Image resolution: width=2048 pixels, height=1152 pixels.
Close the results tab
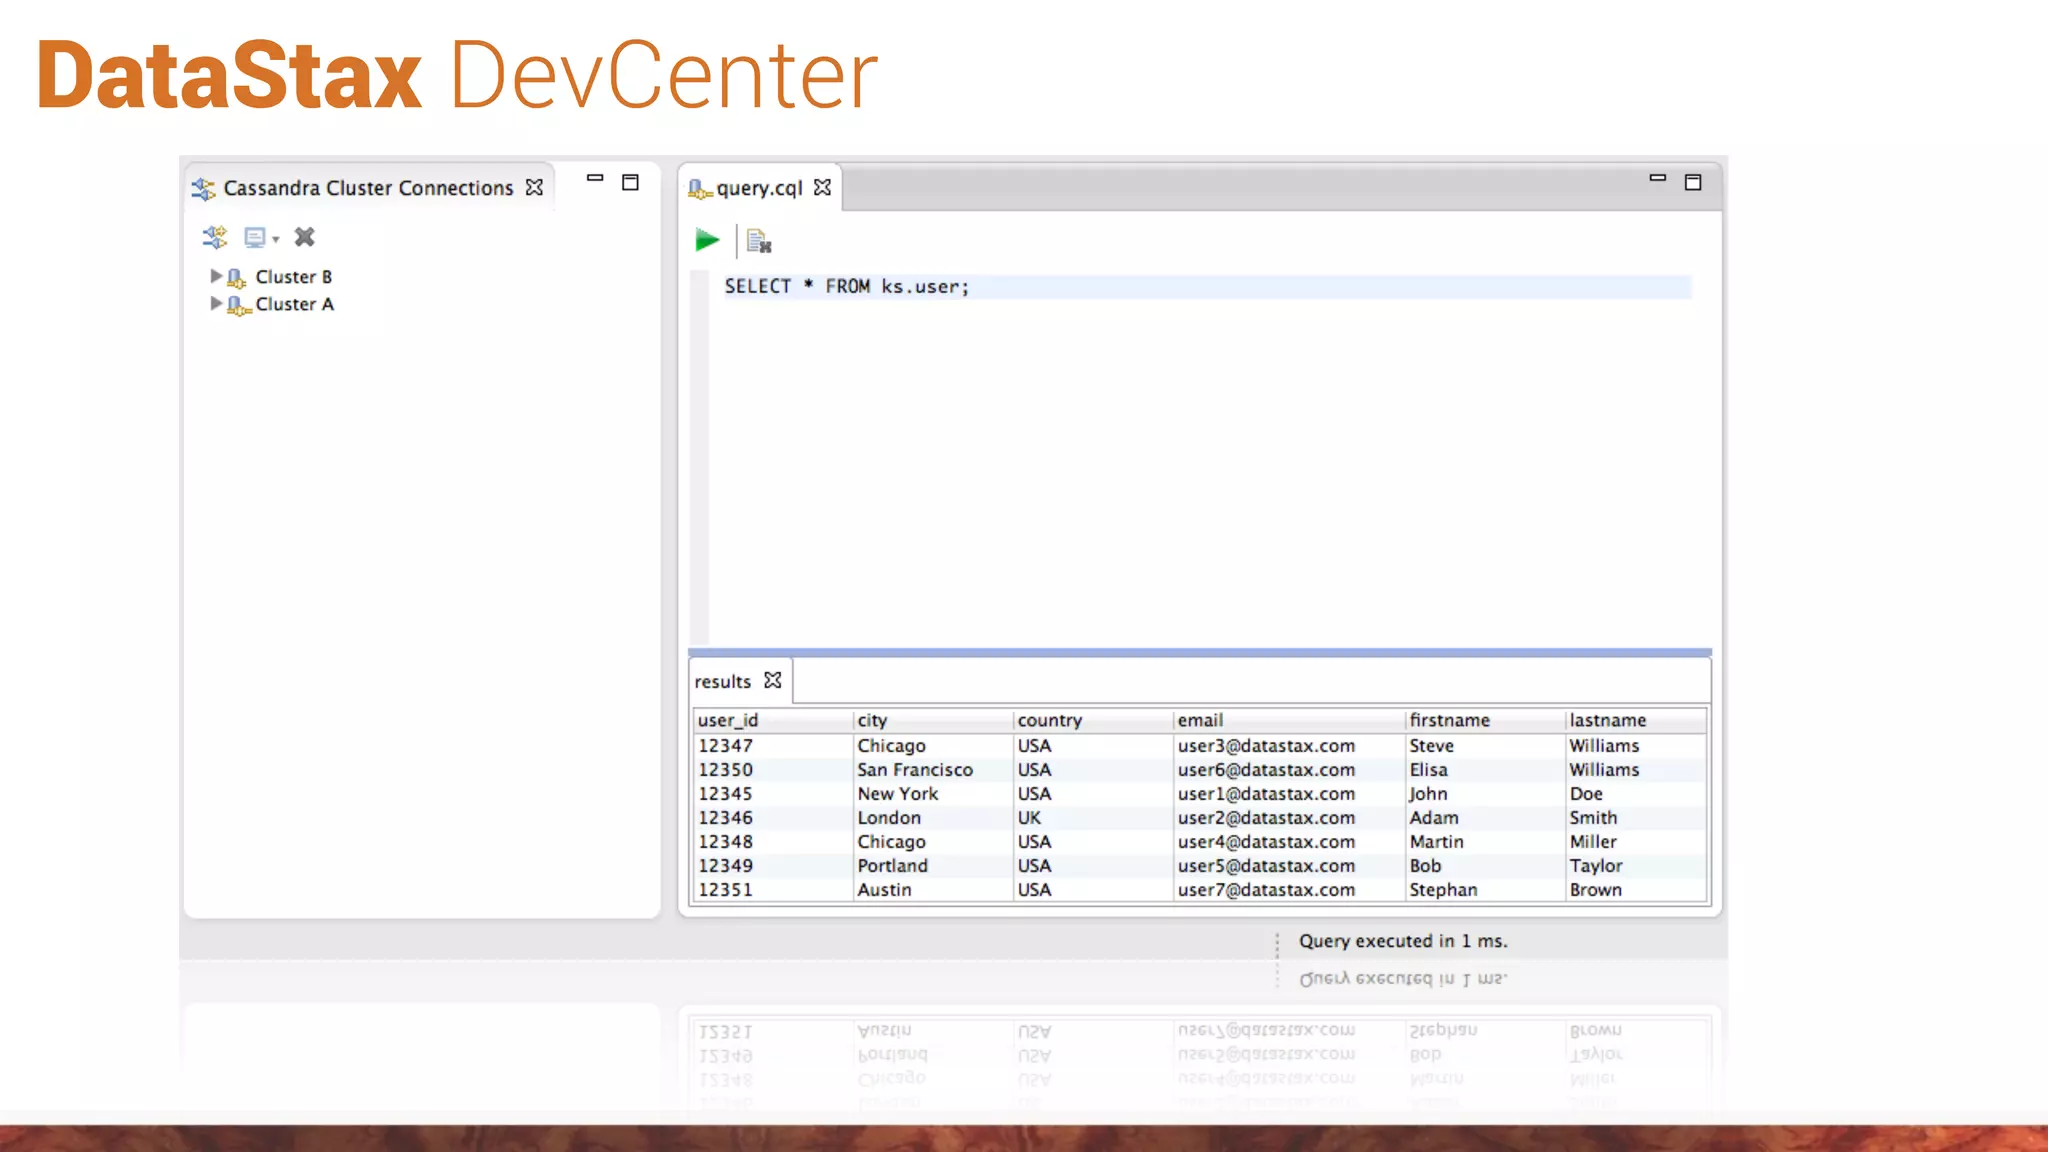pos(772,680)
